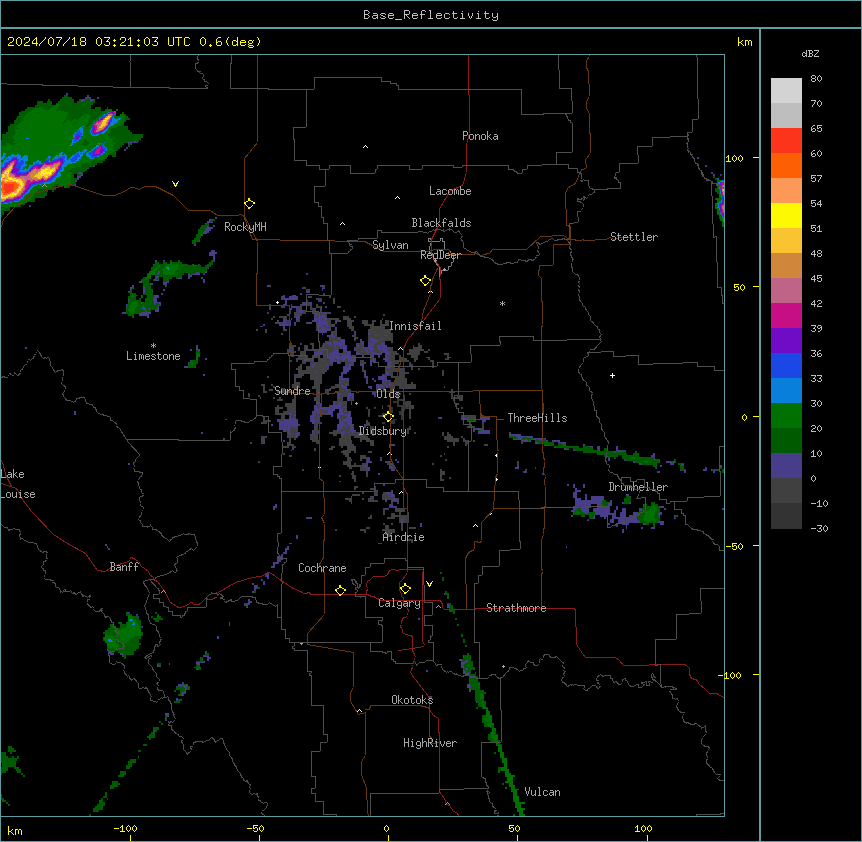Screen dimensions: 862x842
Task: Pick the yellow 54 dBZ legend swatch
Action: 786,215
